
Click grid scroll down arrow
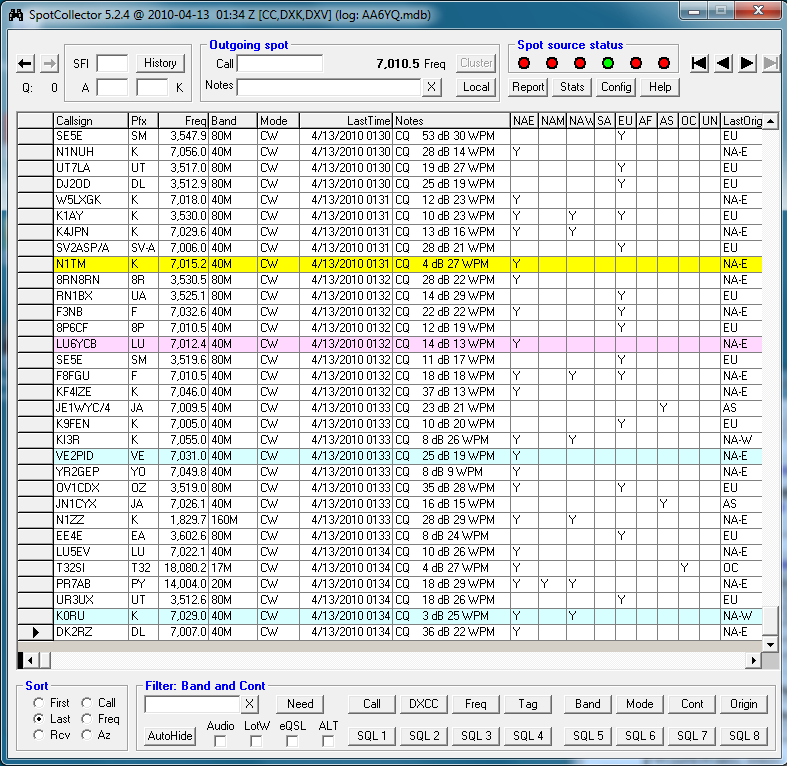[770, 644]
